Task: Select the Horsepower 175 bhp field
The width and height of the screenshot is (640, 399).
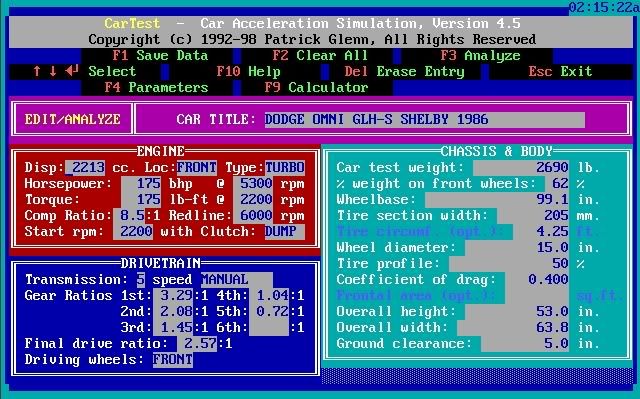Action: [141, 184]
